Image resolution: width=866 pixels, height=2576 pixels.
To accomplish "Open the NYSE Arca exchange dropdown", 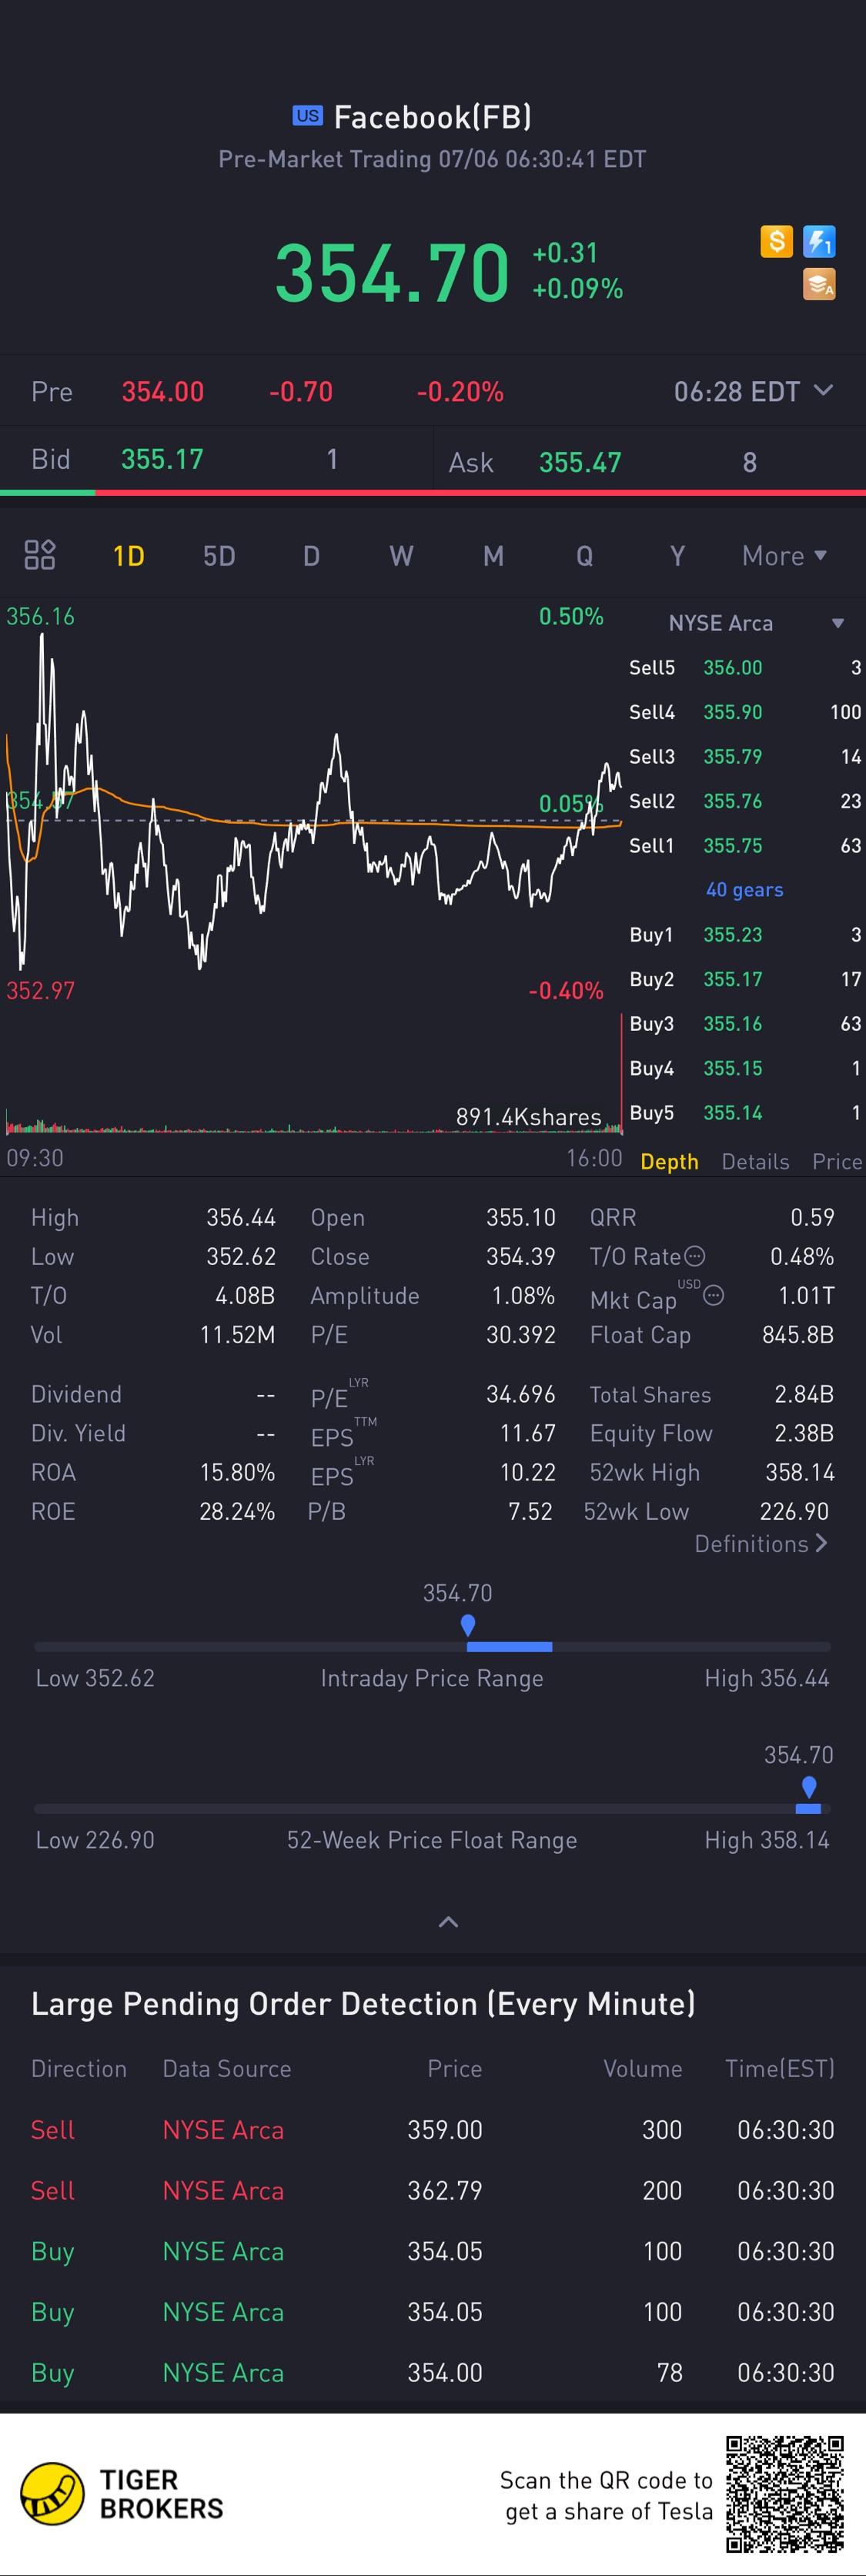I will coord(755,623).
